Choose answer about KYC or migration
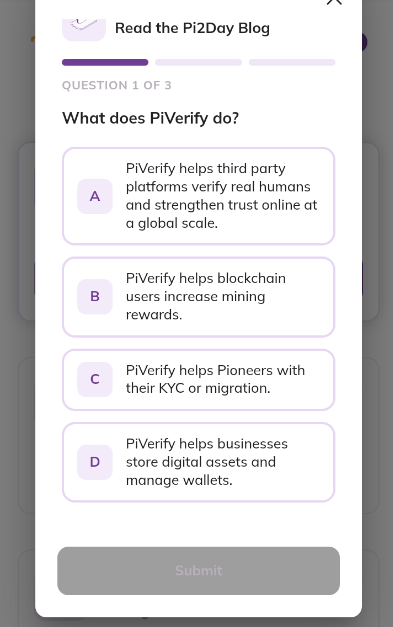Image resolution: width=393 pixels, height=627 pixels. [198, 379]
